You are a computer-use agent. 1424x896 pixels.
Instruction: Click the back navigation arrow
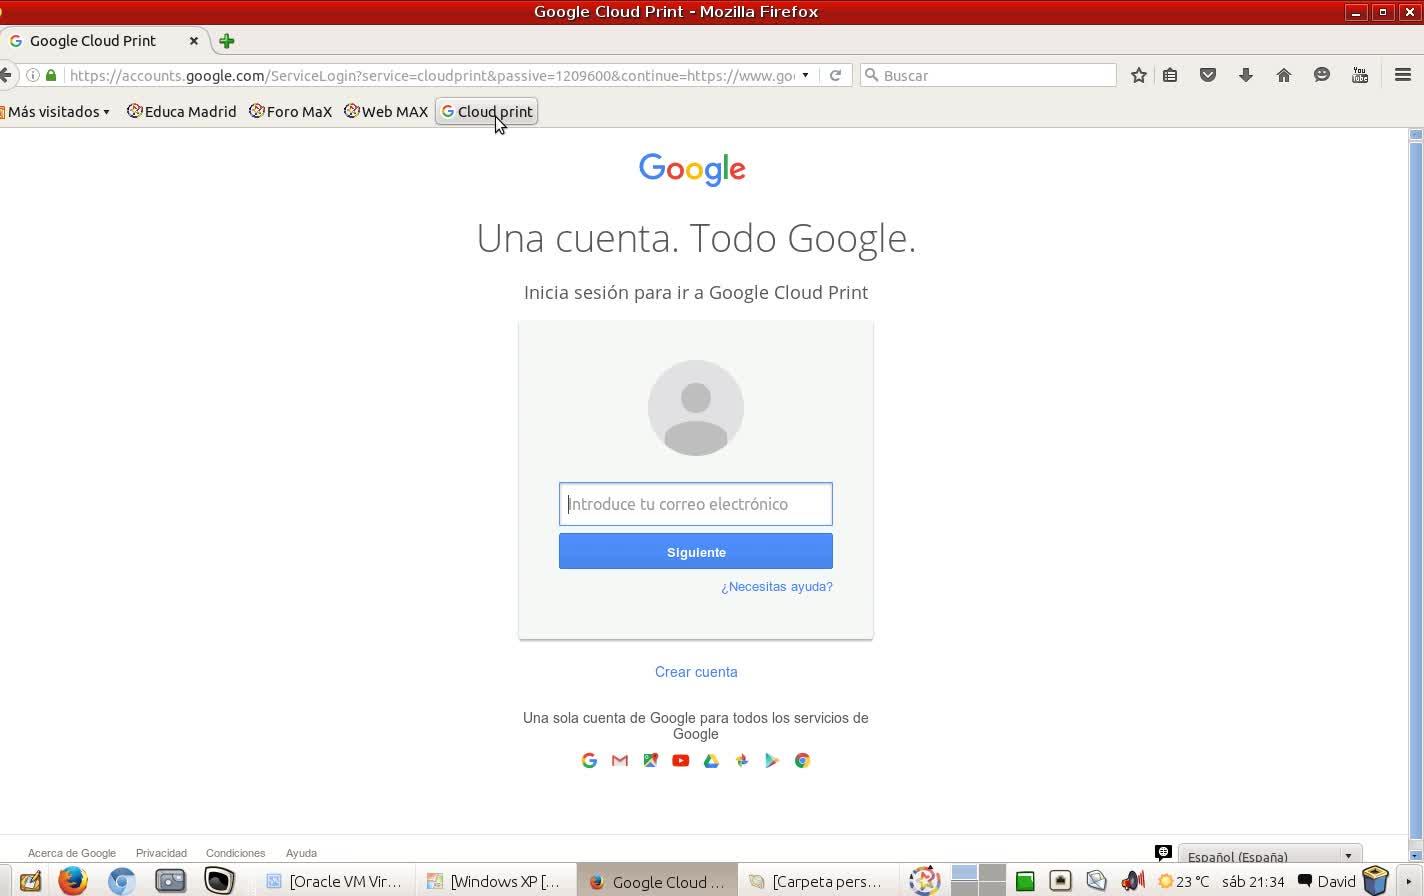click(x=6, y=75)
